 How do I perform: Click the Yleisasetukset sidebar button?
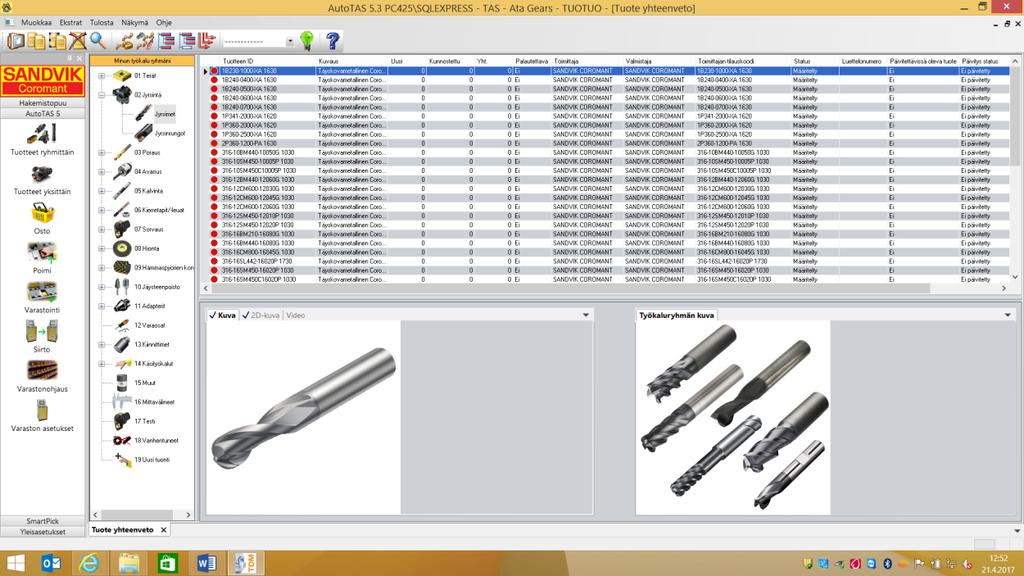pyautogui.click(x=42, y=532)
